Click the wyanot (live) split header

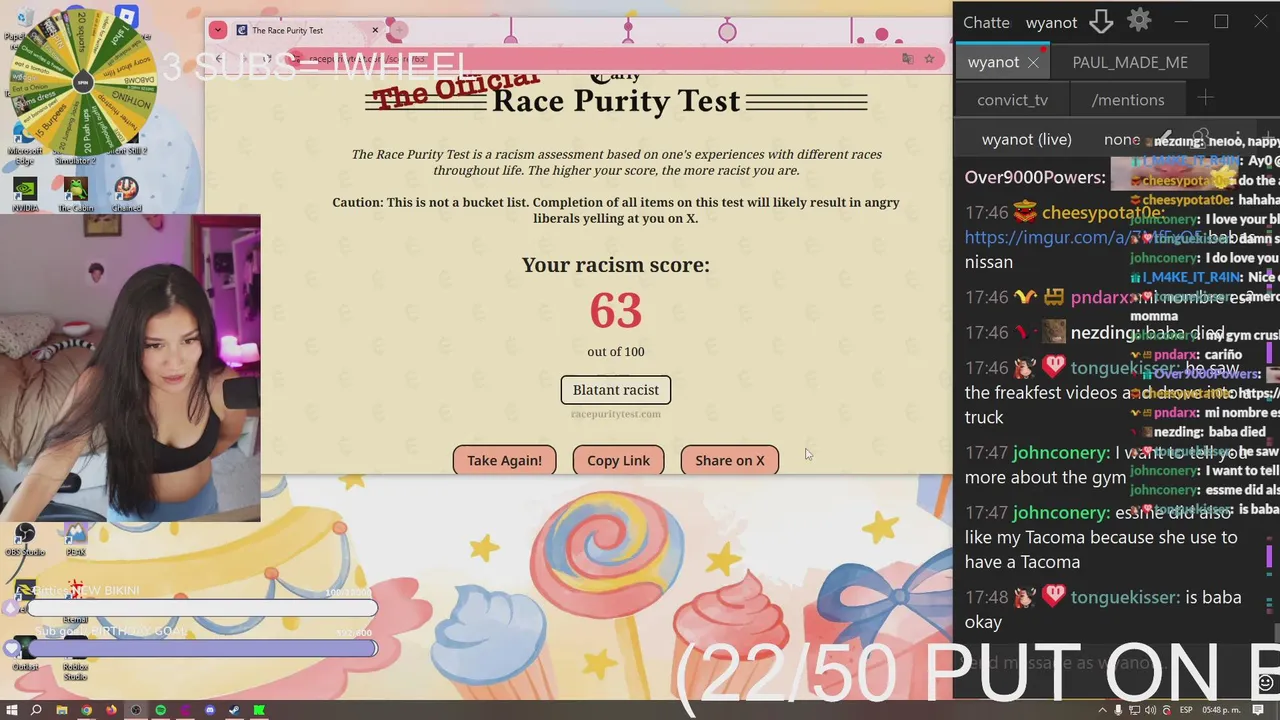coord(1026,139)
